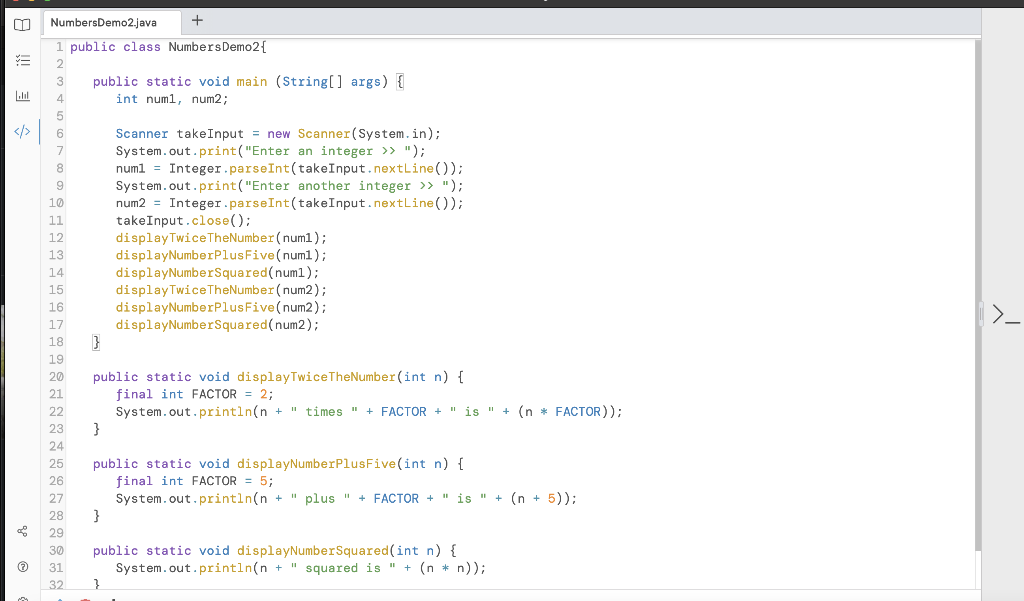Screen dimensions: 1024x601
Task: Select the code editor </> icon
Action: (x=22, y=131)
